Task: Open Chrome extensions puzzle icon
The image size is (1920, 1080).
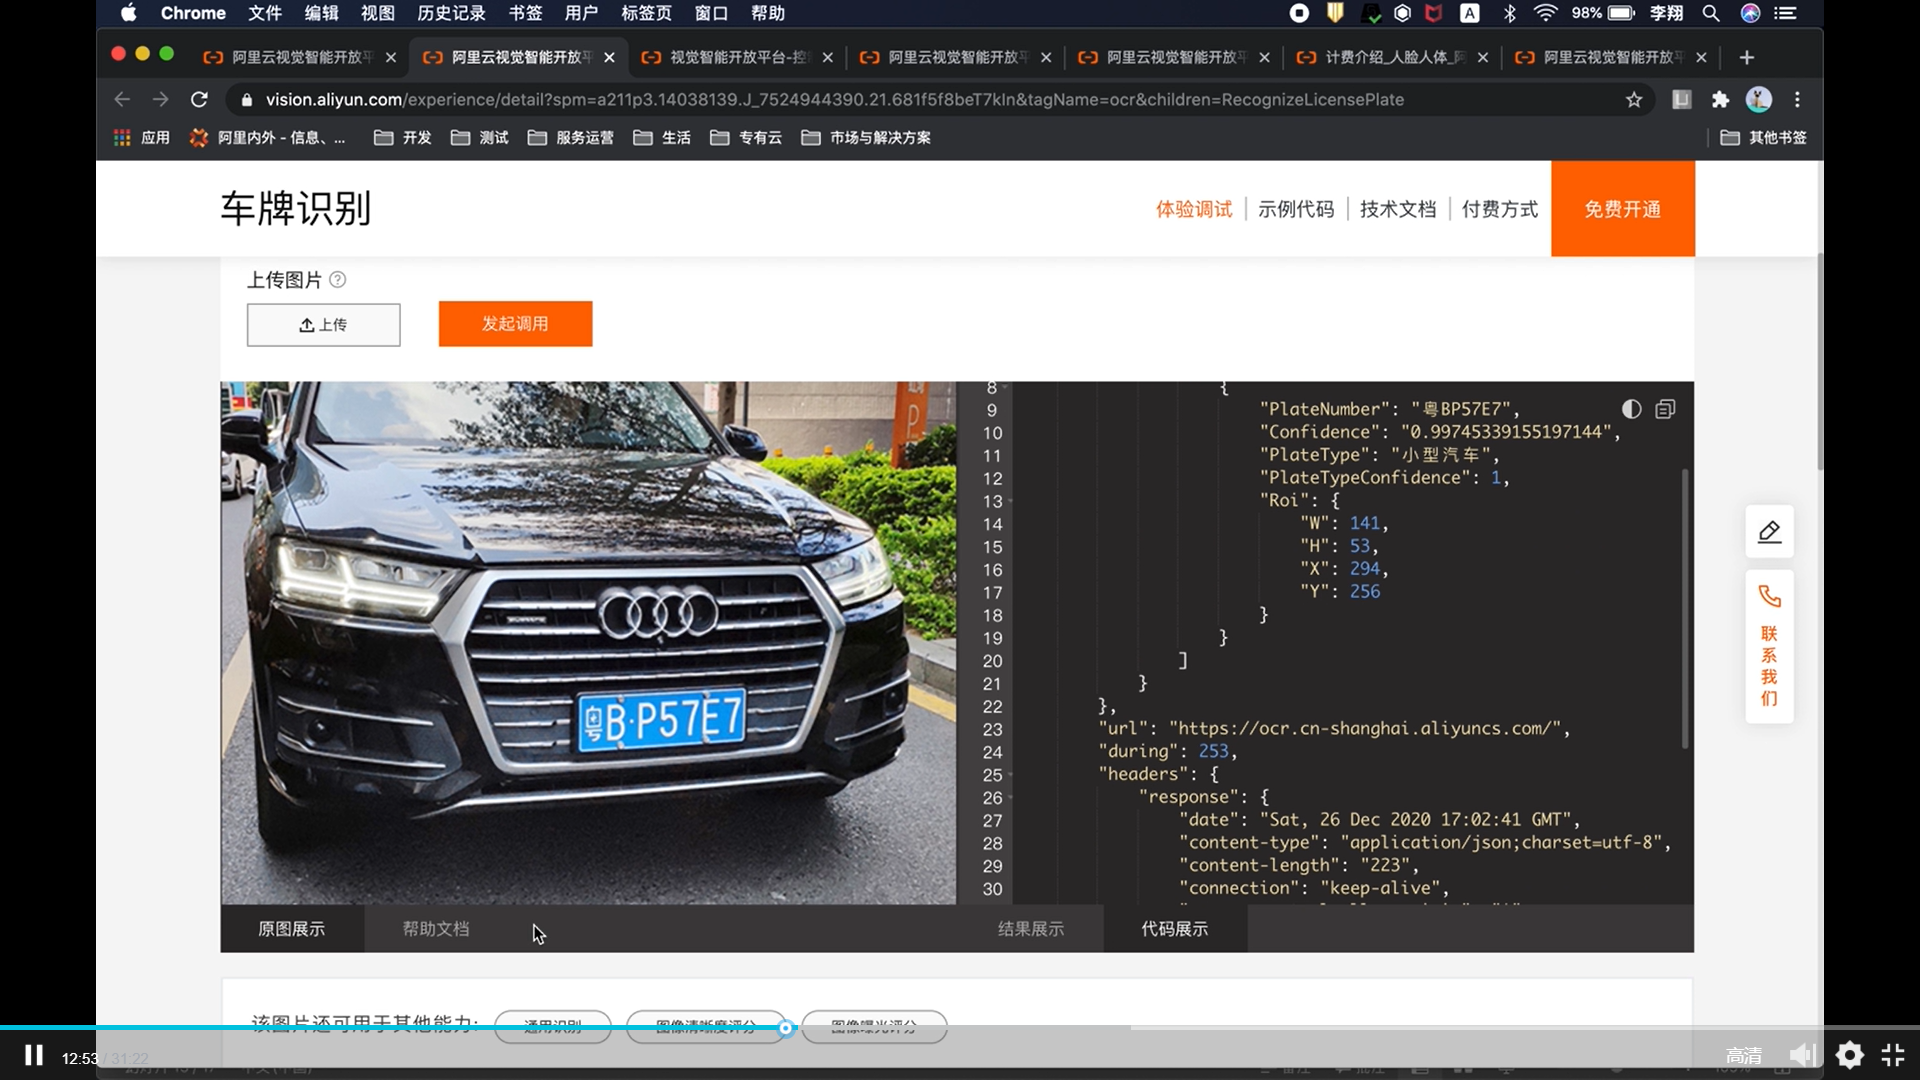Action: 1720,100
